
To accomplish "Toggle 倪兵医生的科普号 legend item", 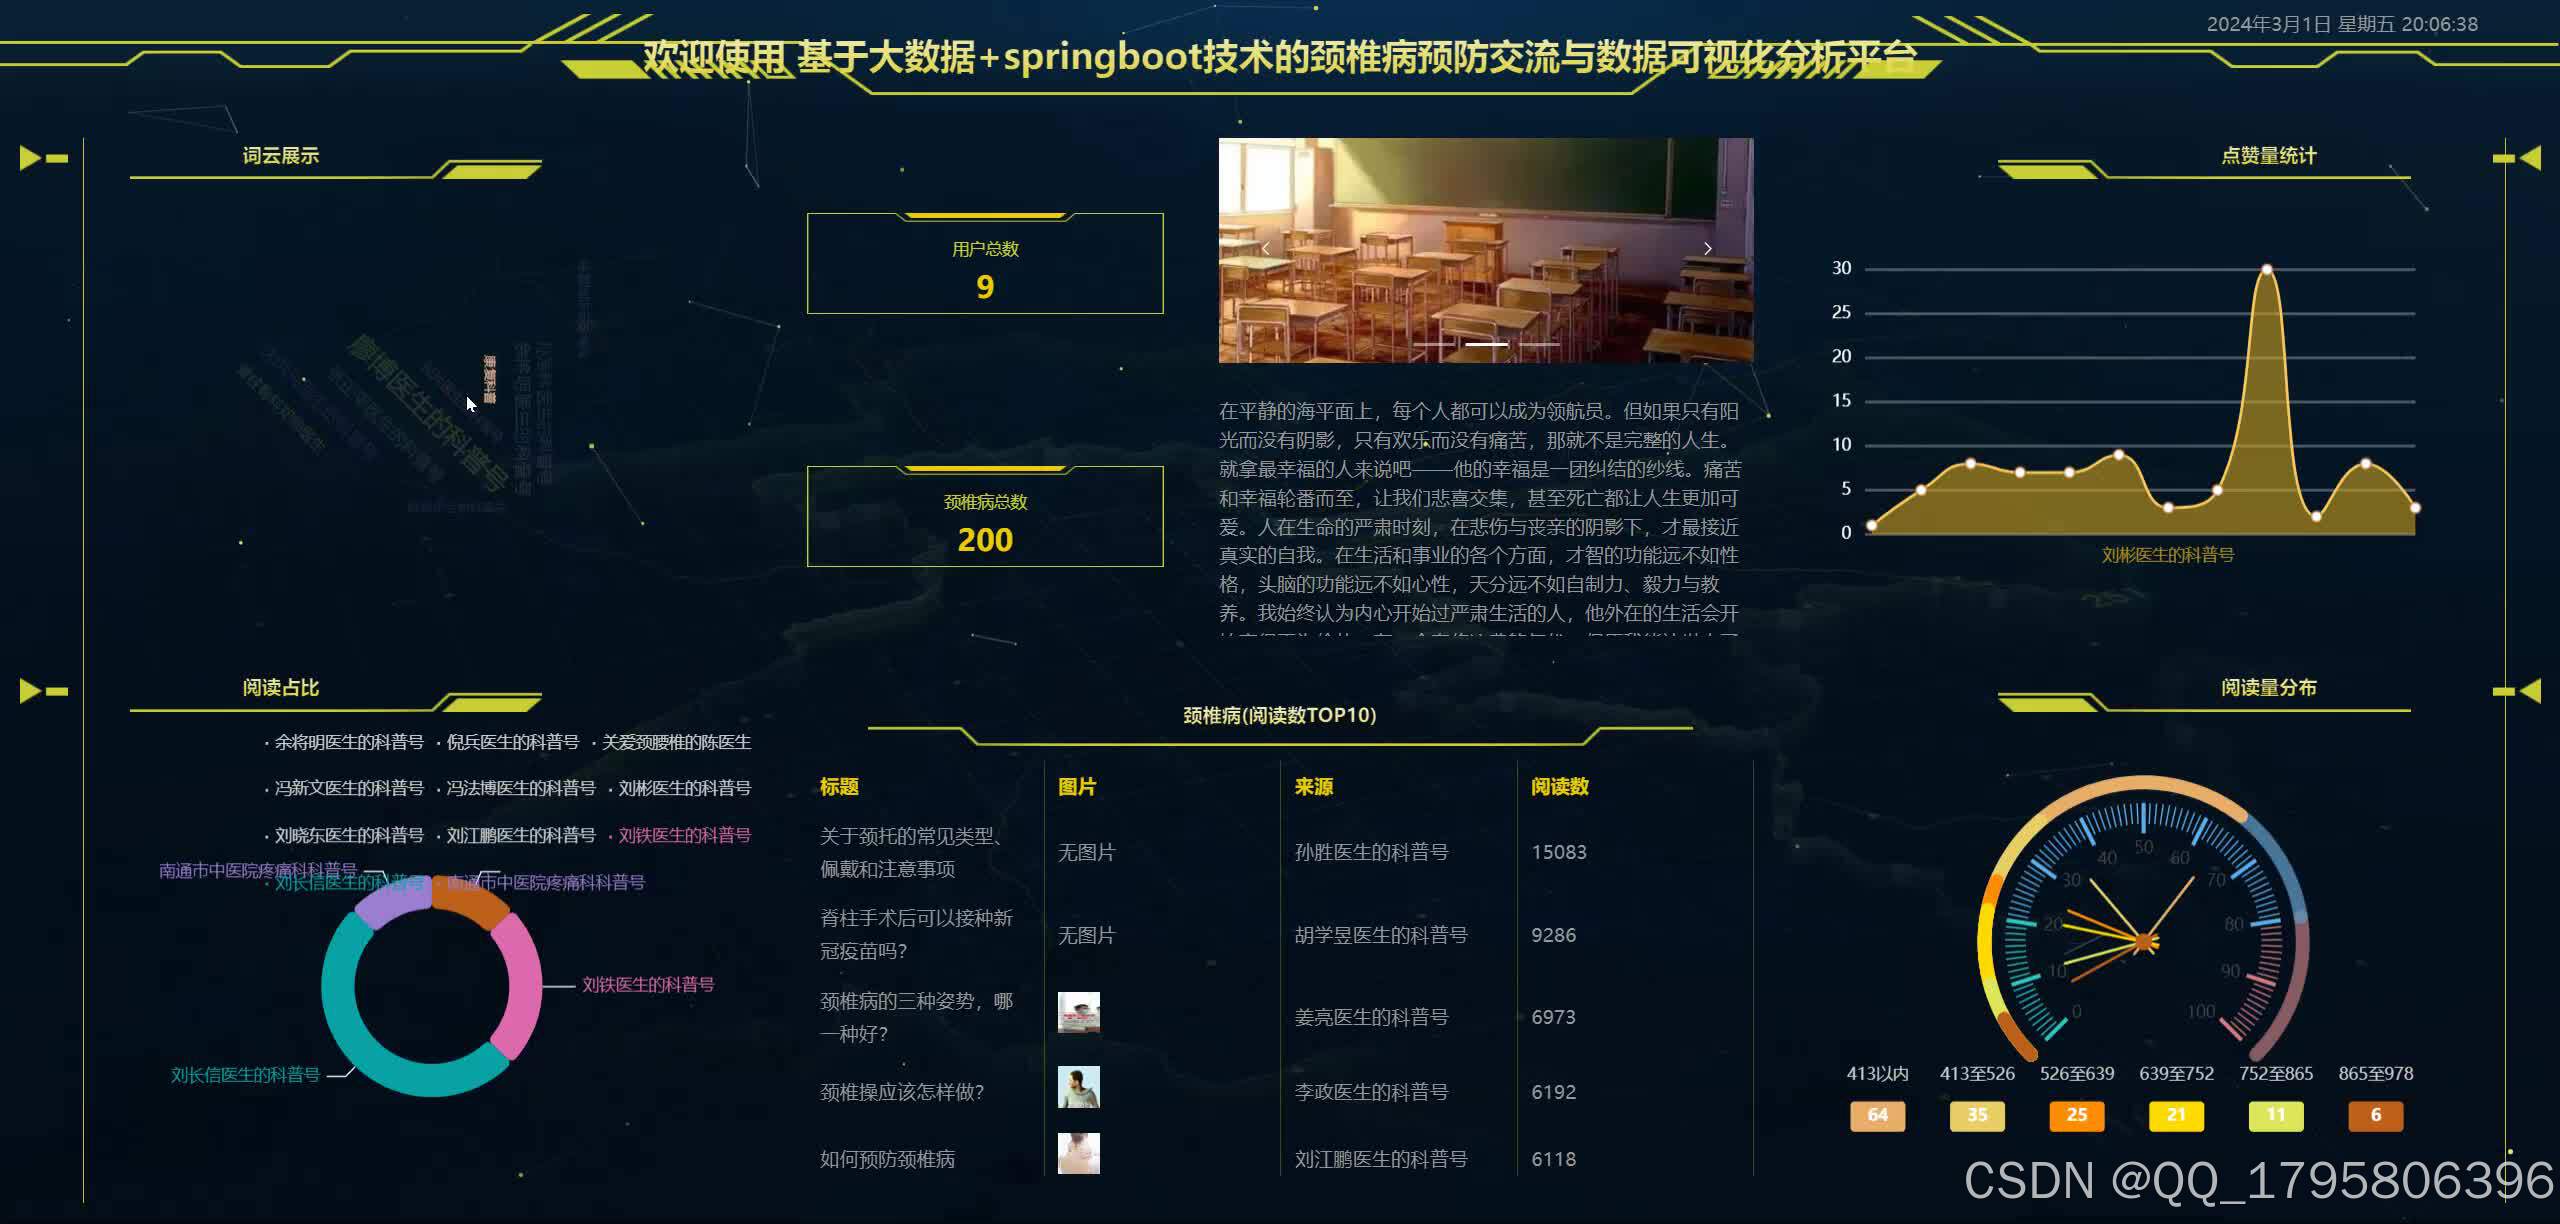I will tap(512, 742).
